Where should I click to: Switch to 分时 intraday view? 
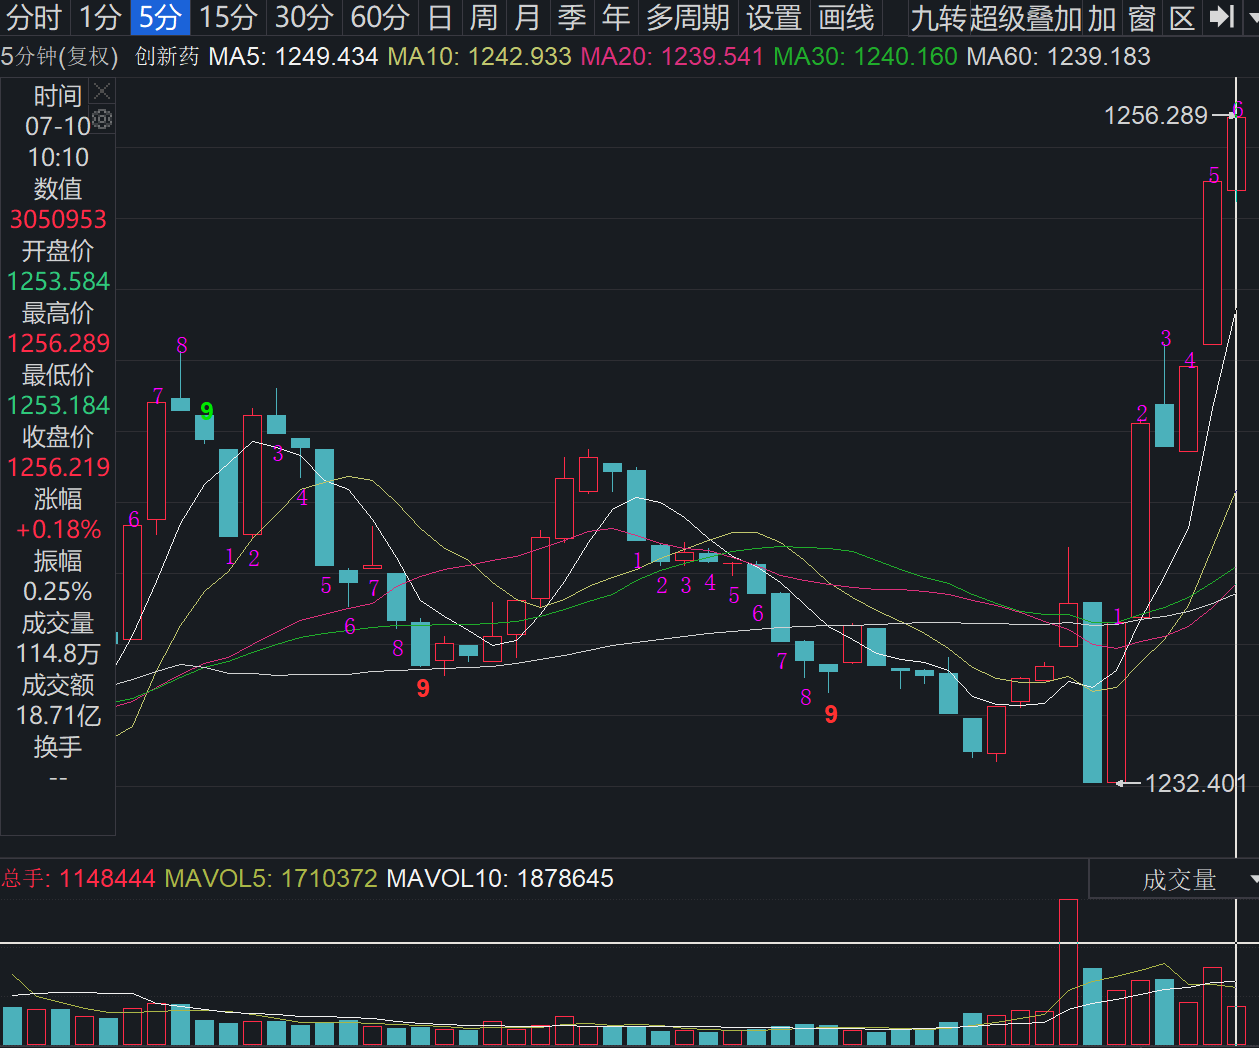35,17
